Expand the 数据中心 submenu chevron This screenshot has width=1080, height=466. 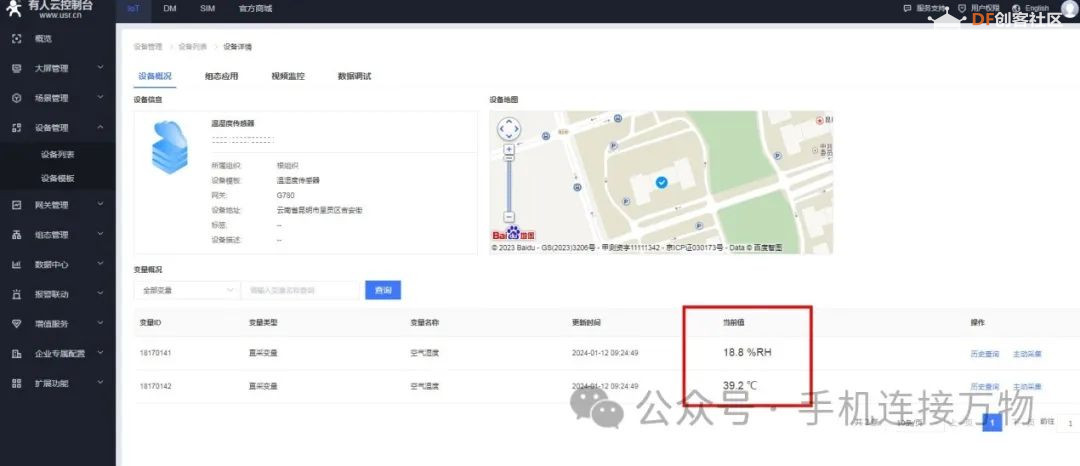(x=101, y=264)
